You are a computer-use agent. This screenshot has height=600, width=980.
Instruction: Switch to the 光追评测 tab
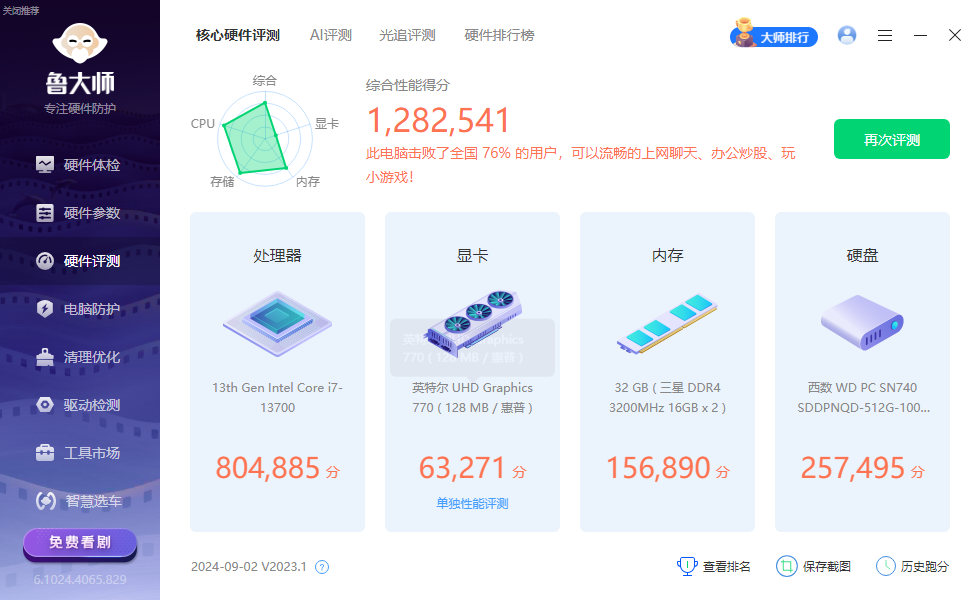(407, 36)
